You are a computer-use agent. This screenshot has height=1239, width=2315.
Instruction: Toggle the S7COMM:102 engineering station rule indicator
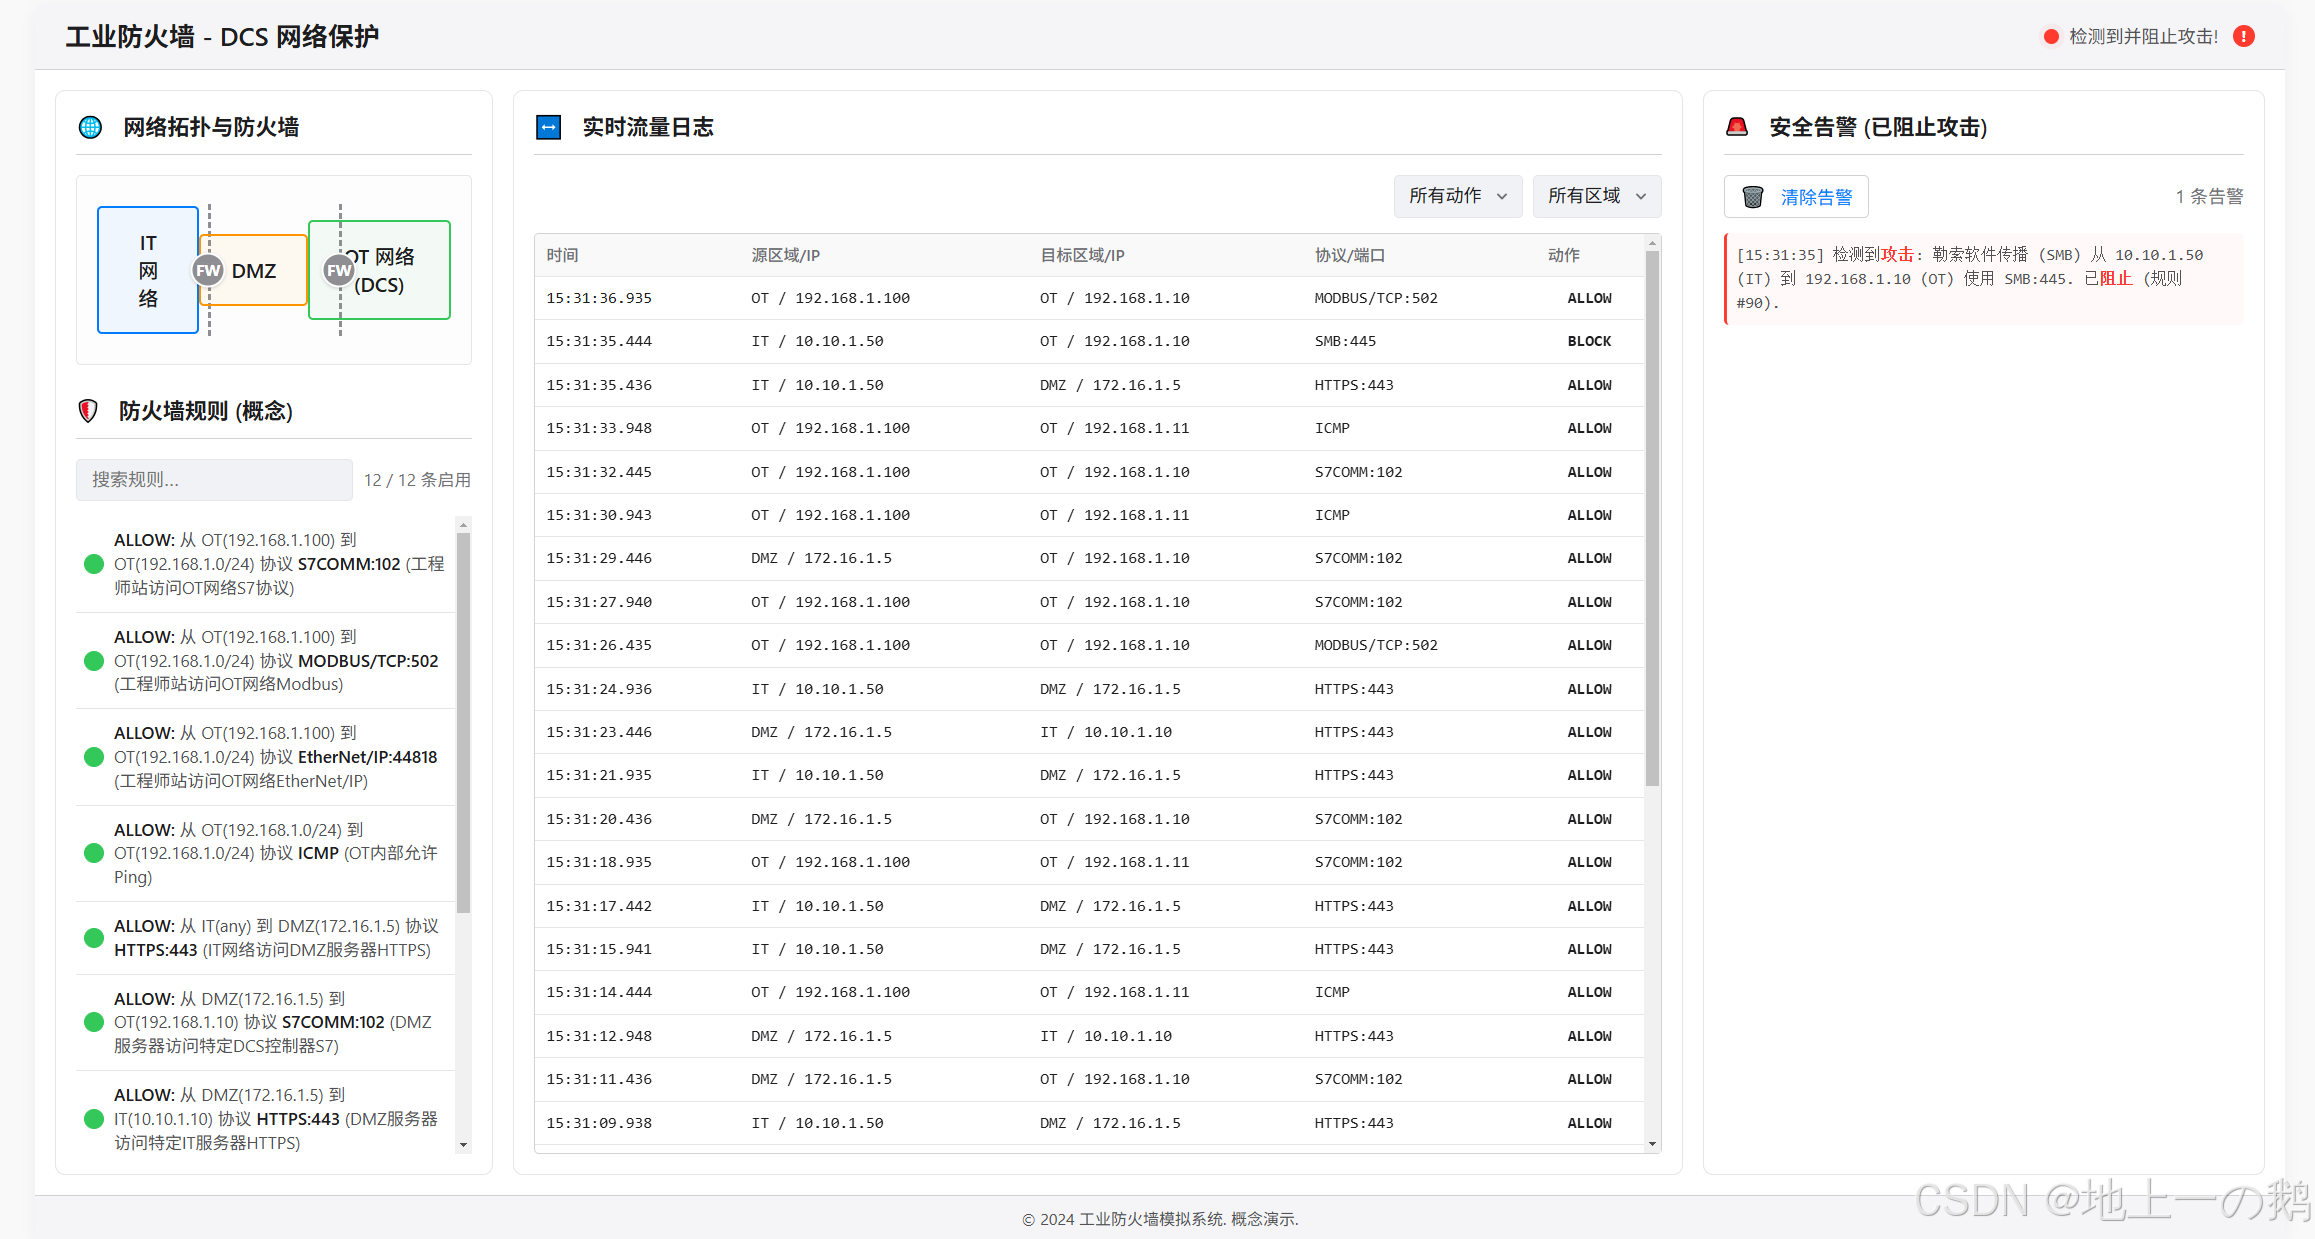coord(94,564)
